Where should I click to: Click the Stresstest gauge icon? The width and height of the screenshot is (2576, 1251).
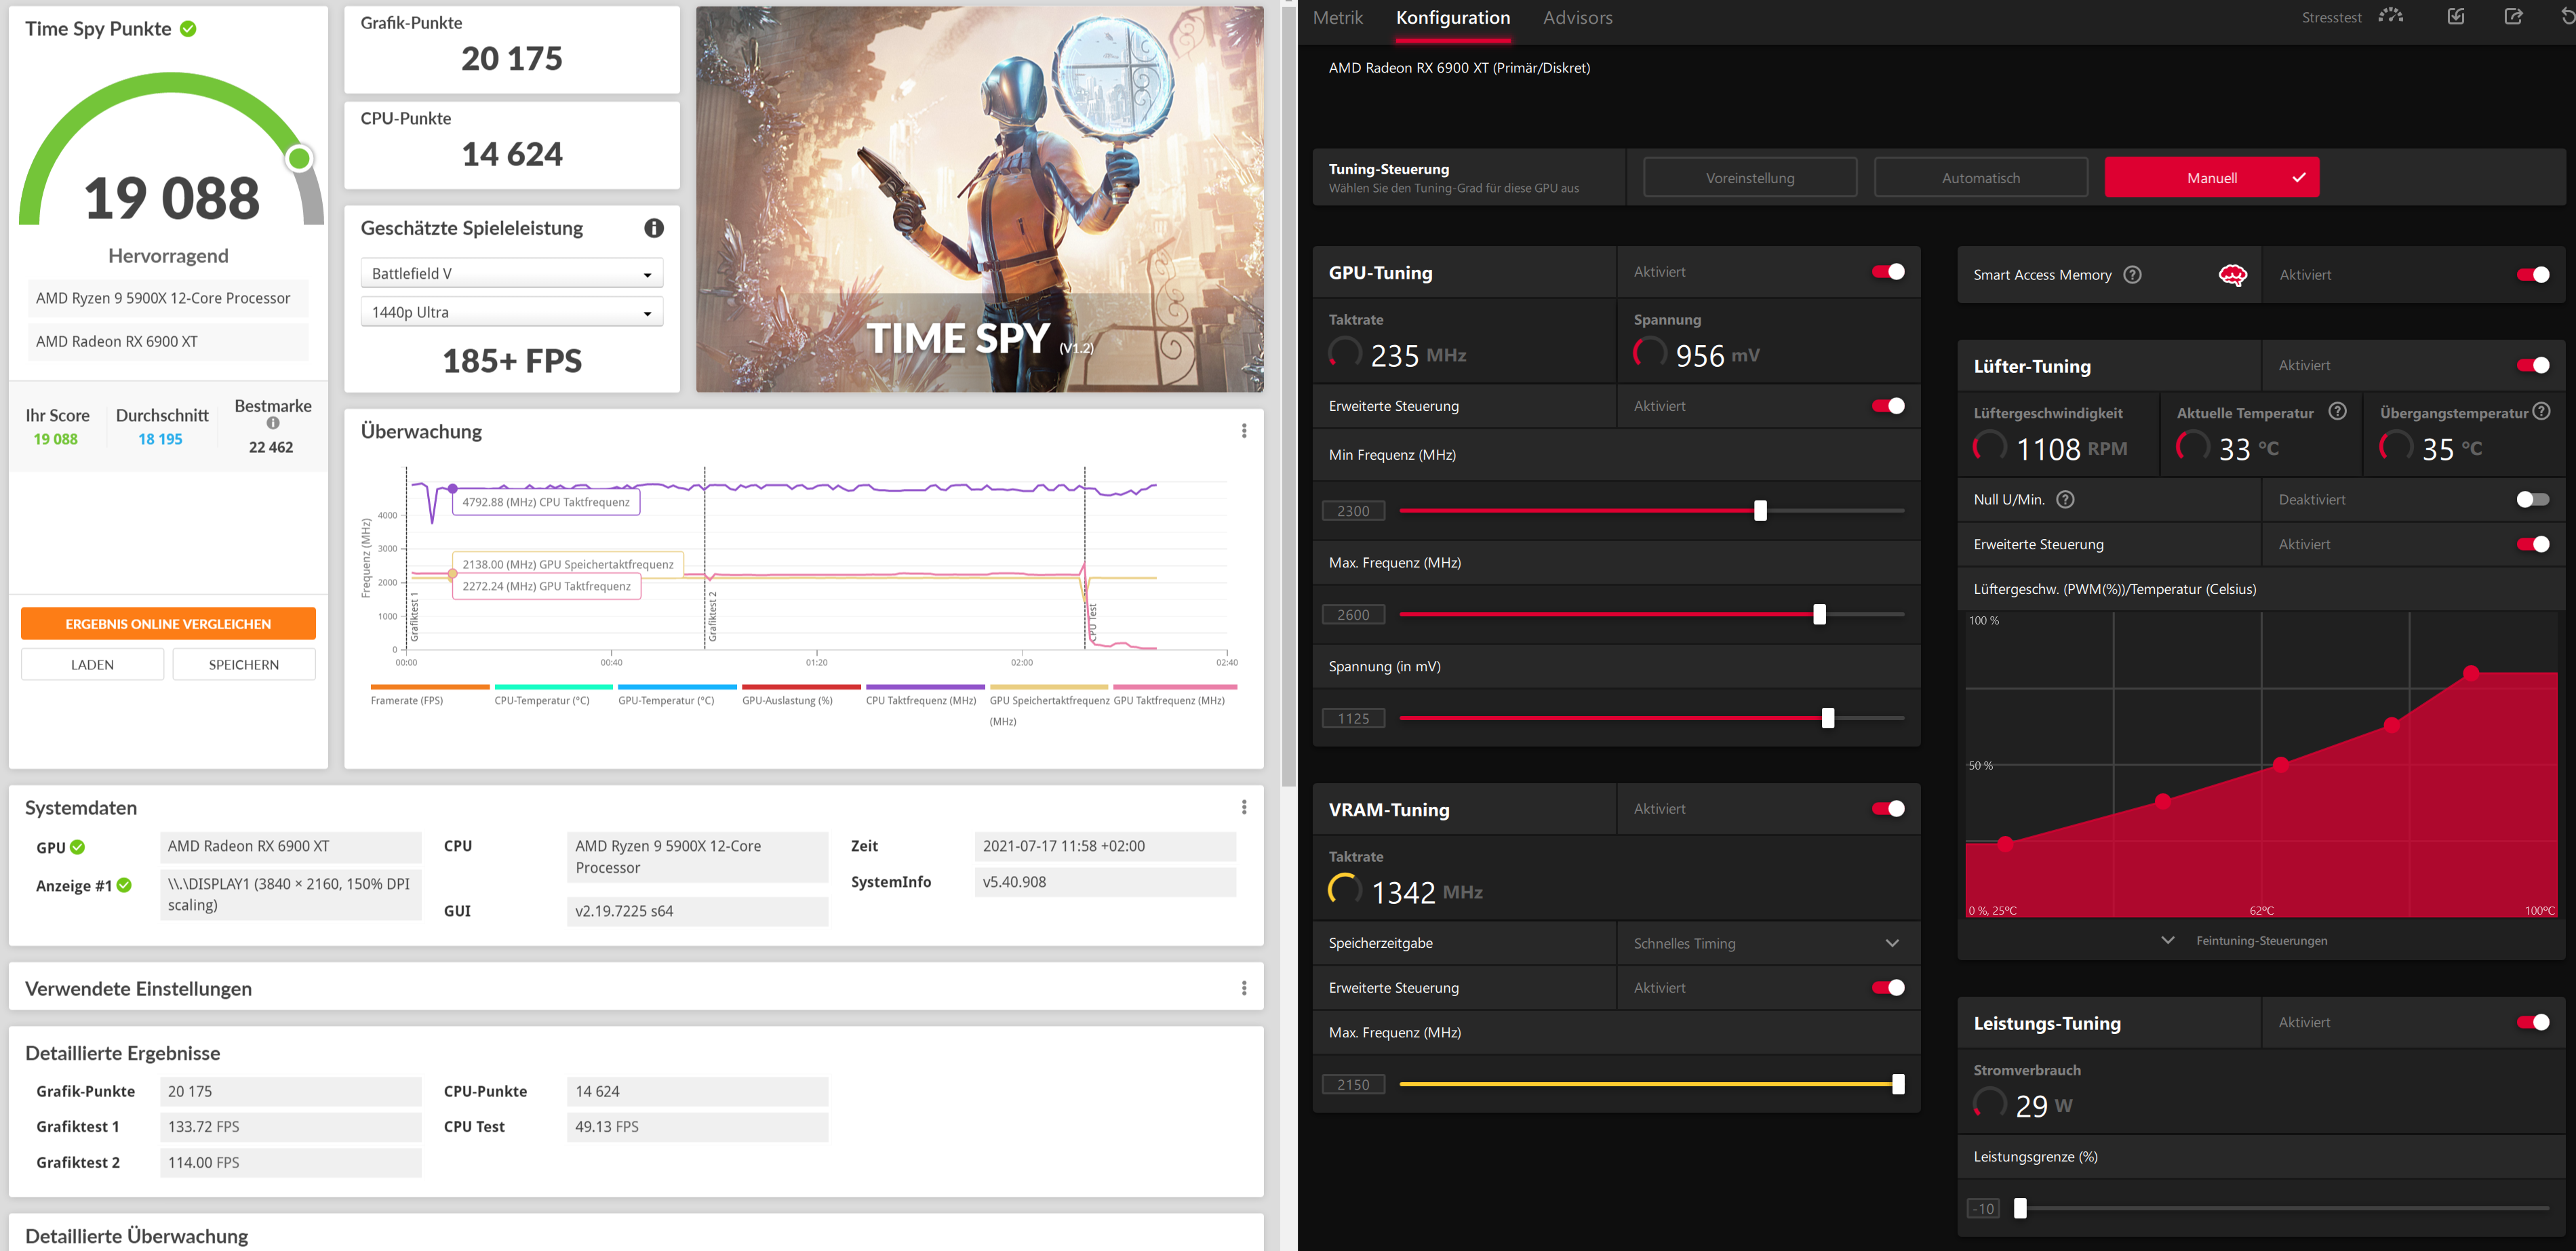point(2390,16)
